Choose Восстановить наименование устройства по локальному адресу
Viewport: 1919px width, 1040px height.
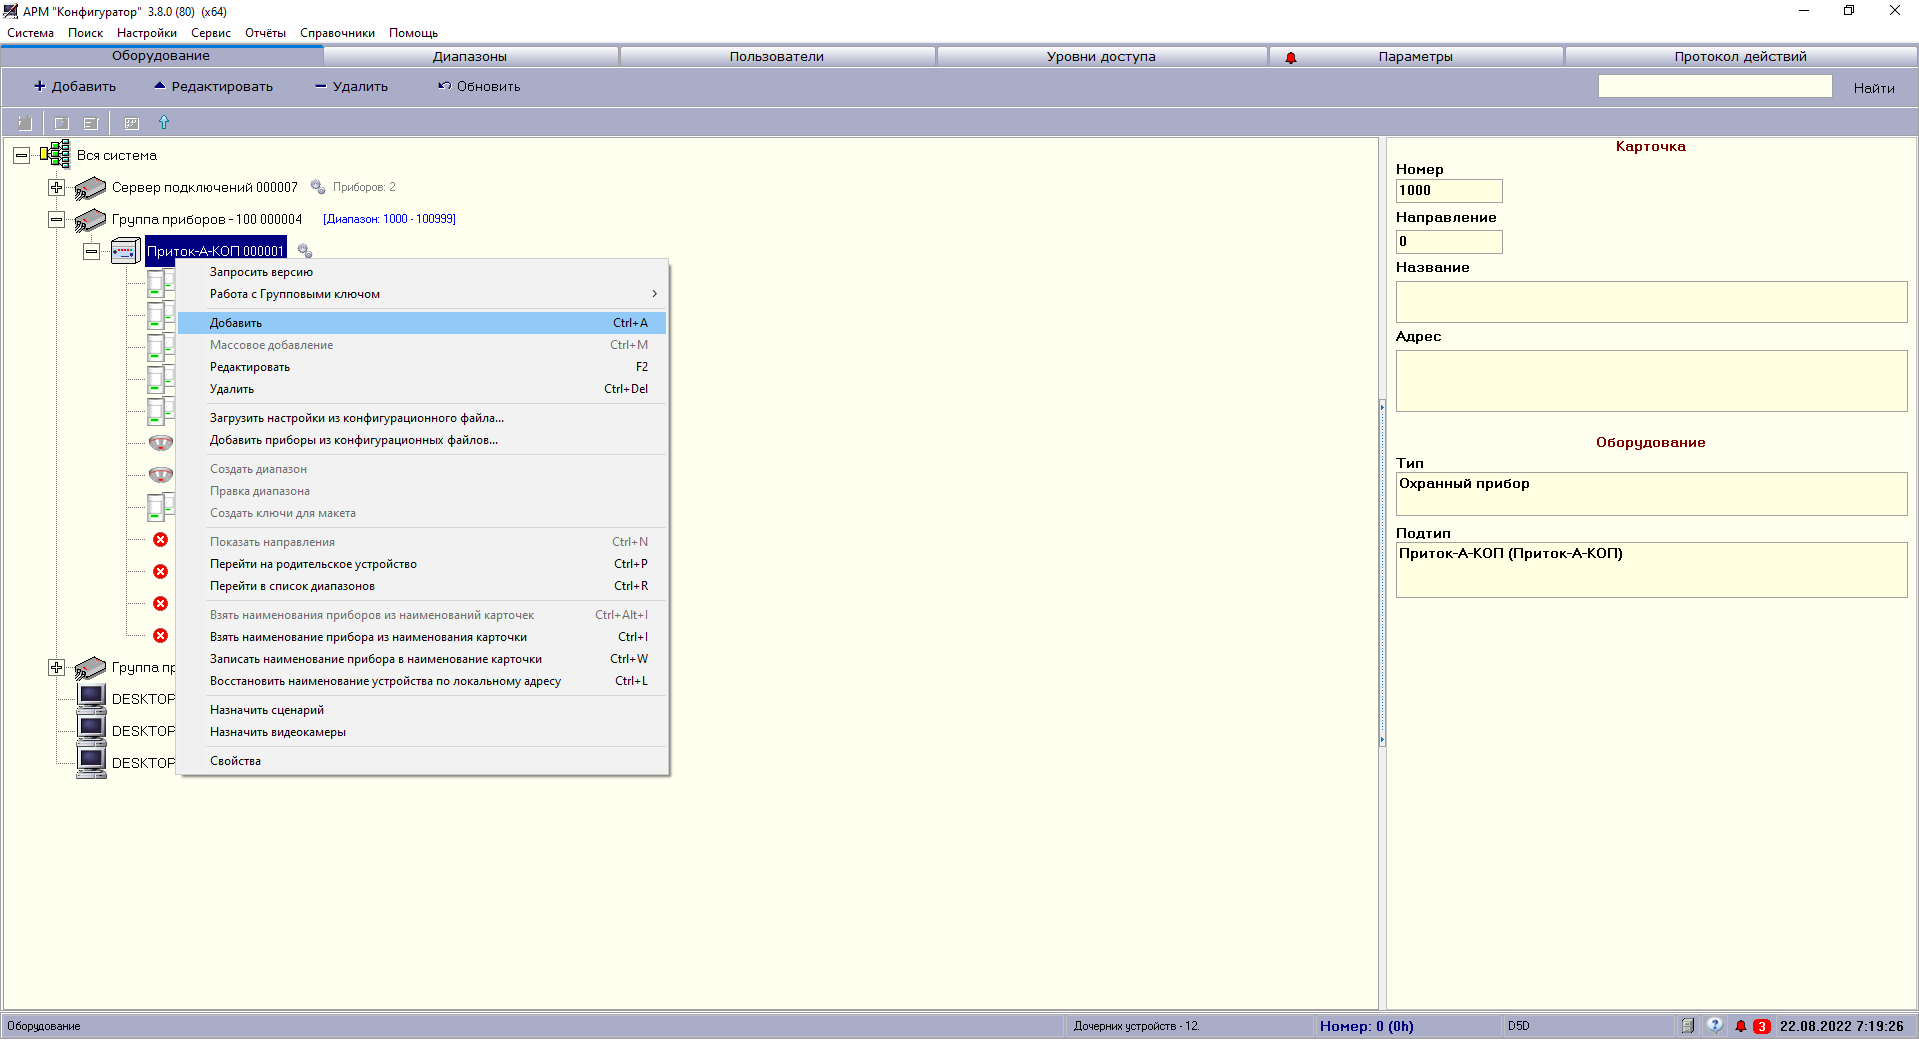pos(422,681)
